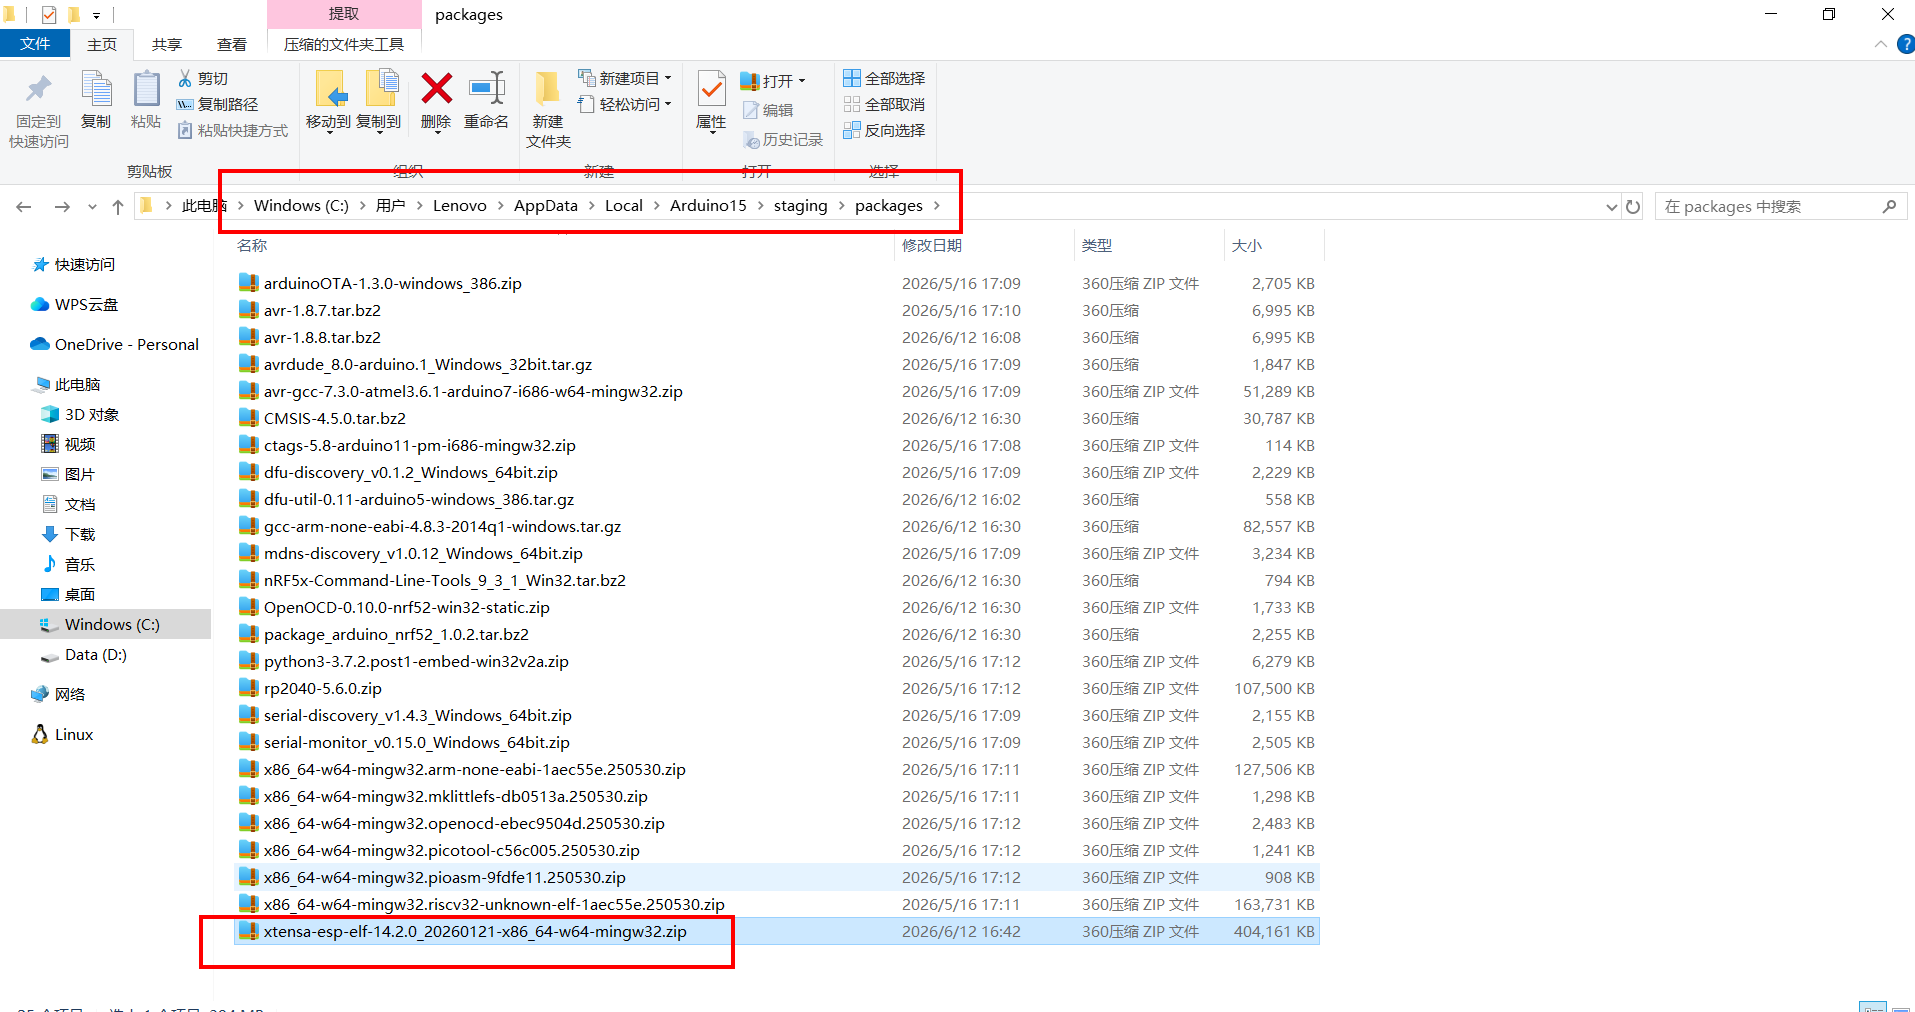Open OneDrive - Personal in sidebar
Screen dimensions: 1915x1012
point(115,344)
